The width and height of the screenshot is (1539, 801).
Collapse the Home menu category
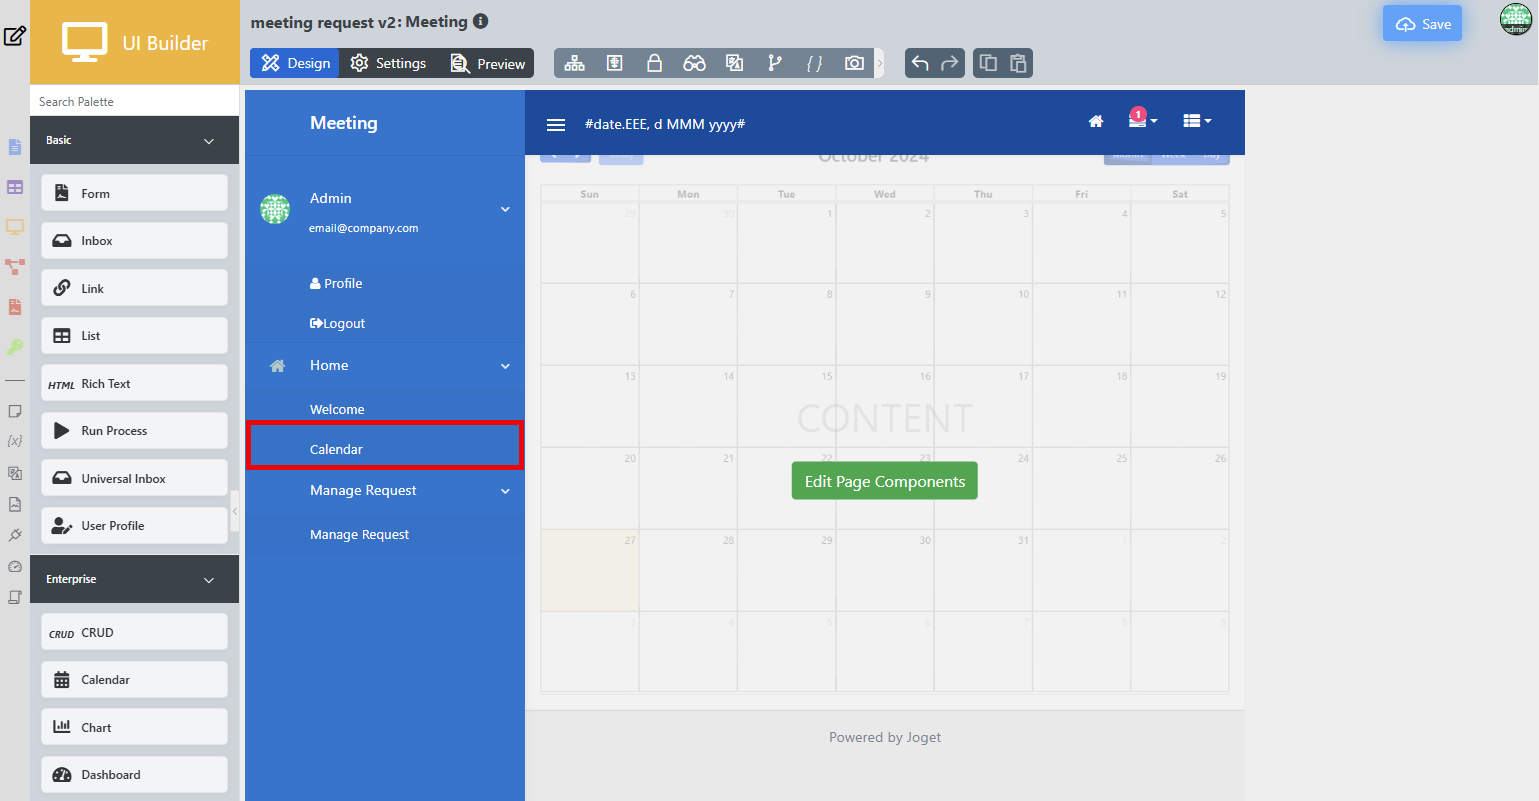[505, 366]
